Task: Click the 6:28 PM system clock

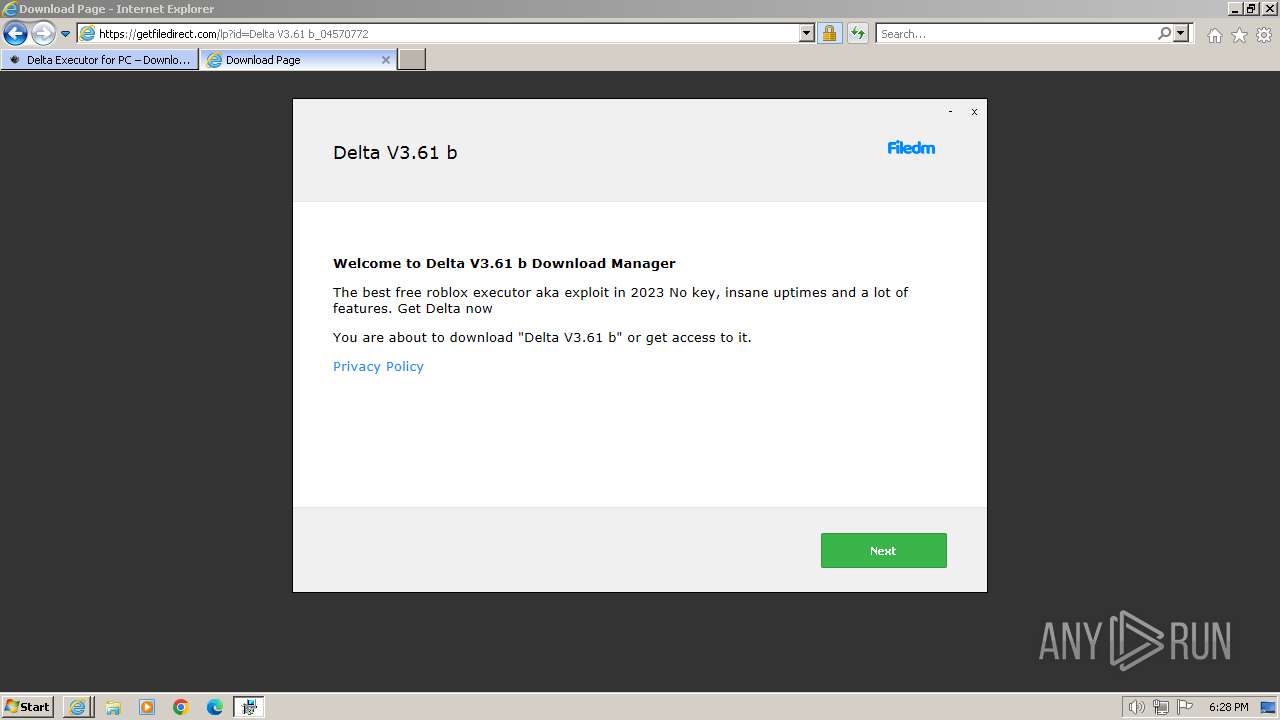Action: coord(1228,707)
